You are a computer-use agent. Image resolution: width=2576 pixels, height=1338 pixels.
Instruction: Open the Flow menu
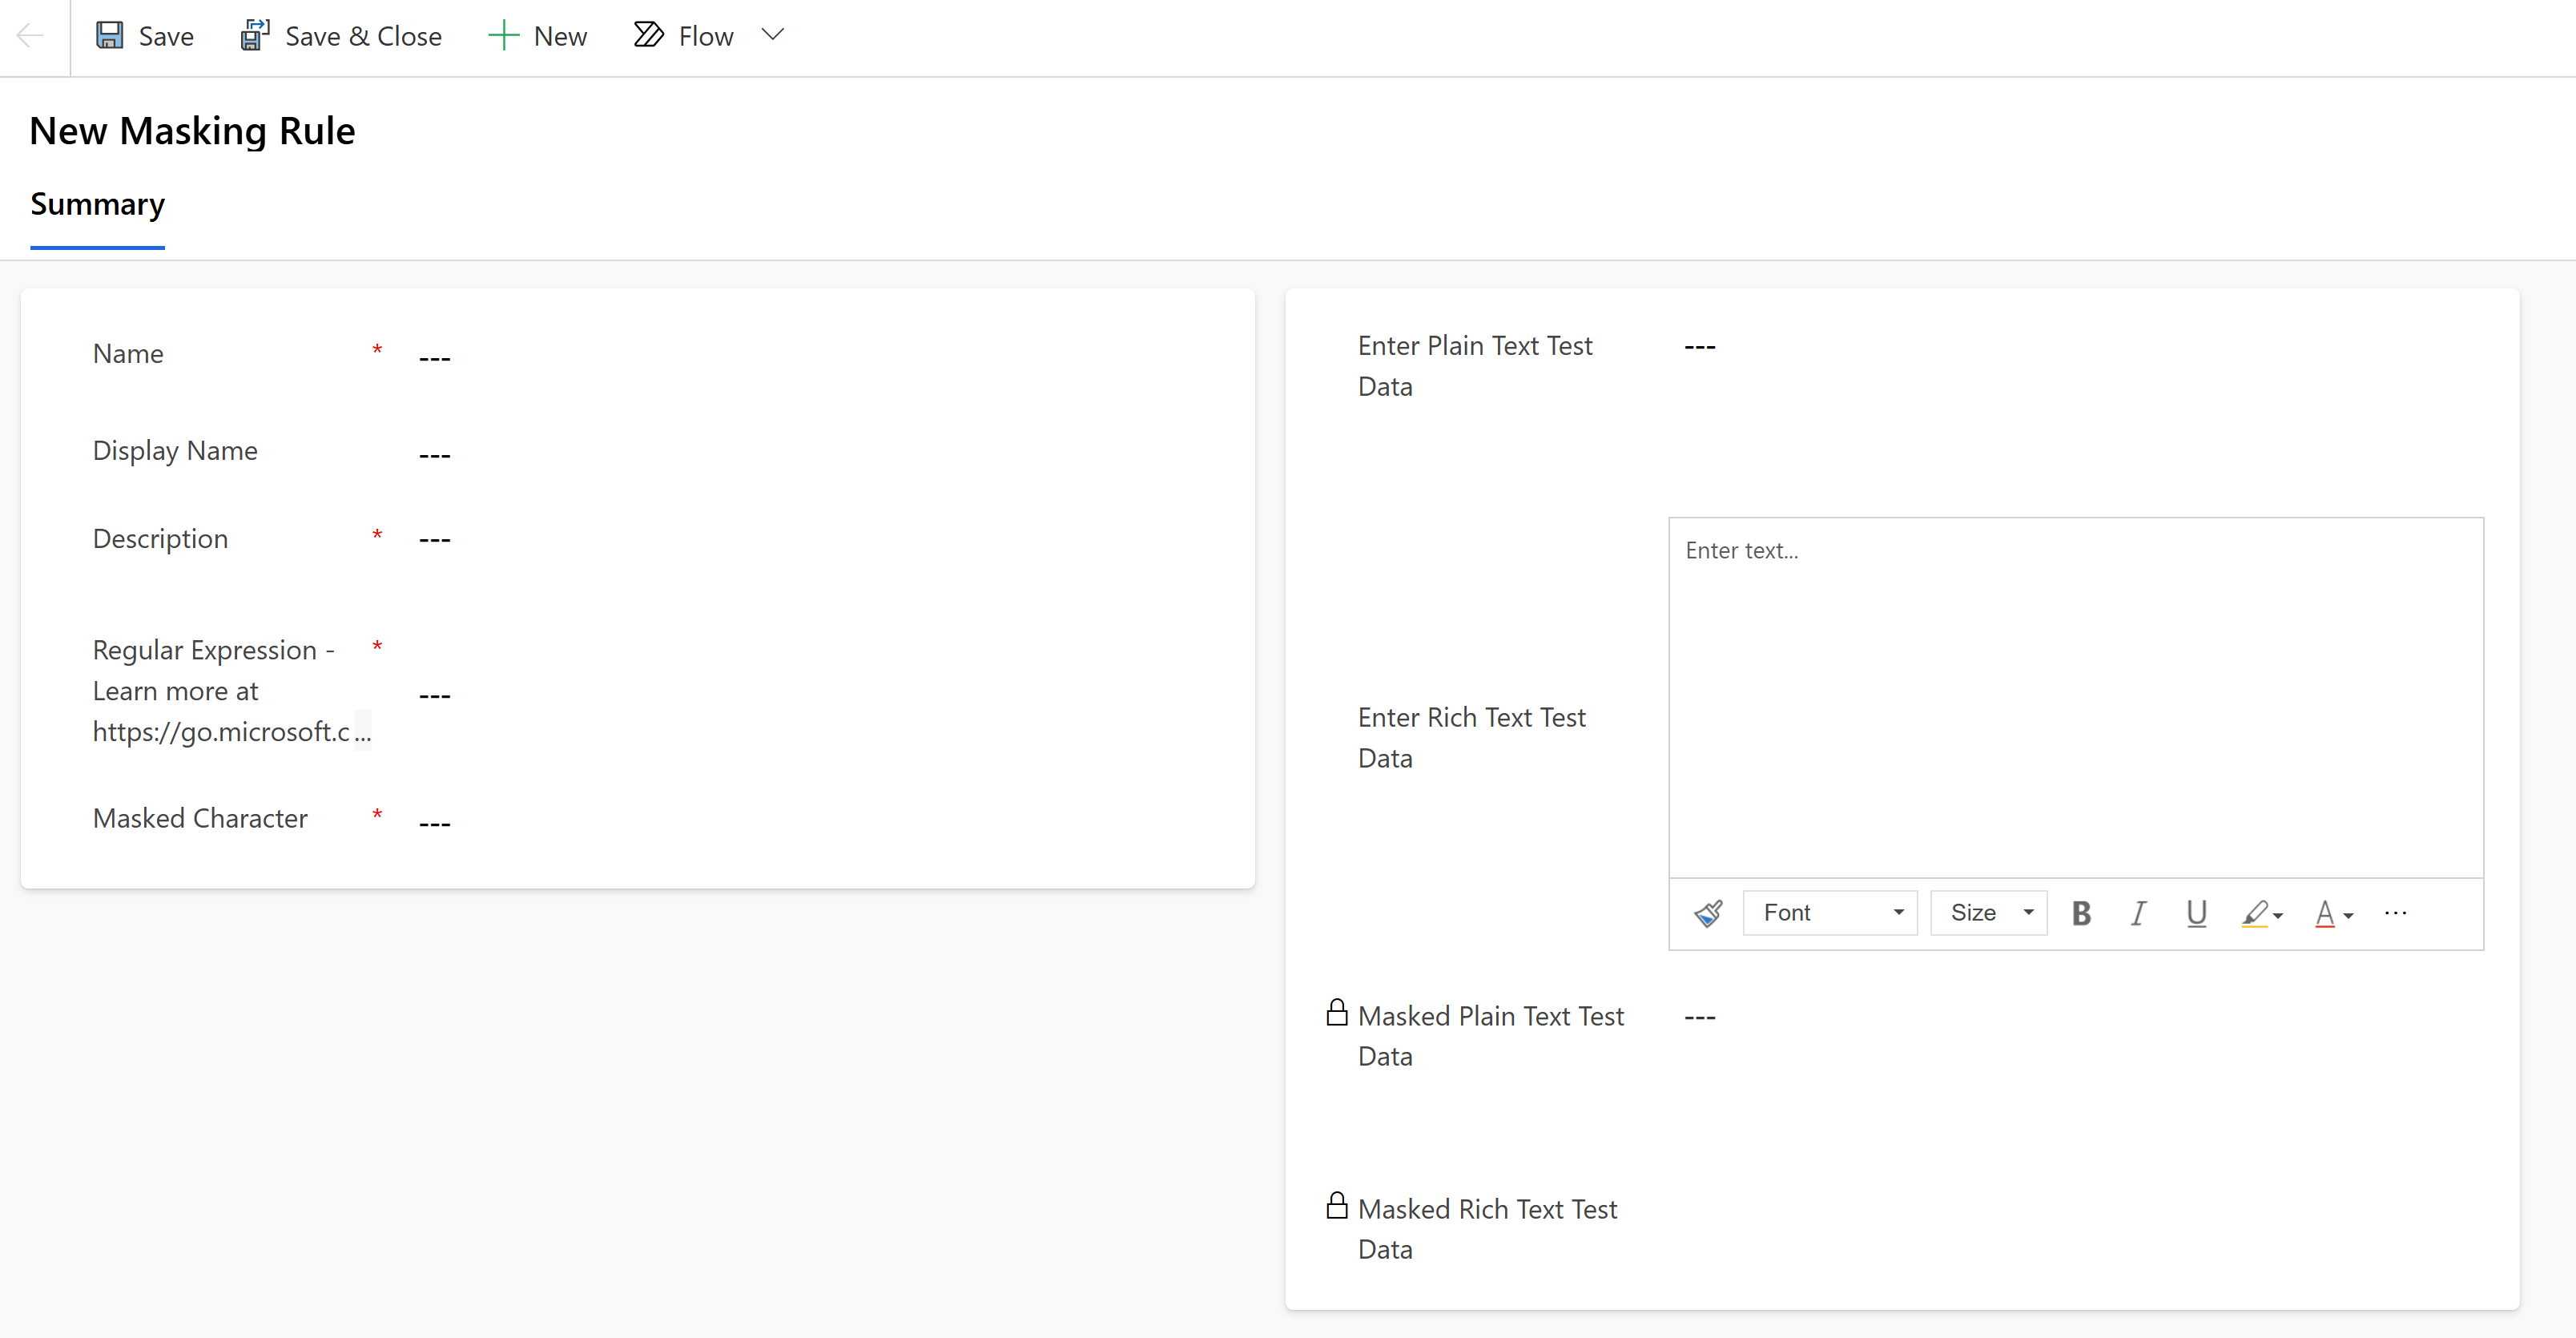tap(684, 36)
